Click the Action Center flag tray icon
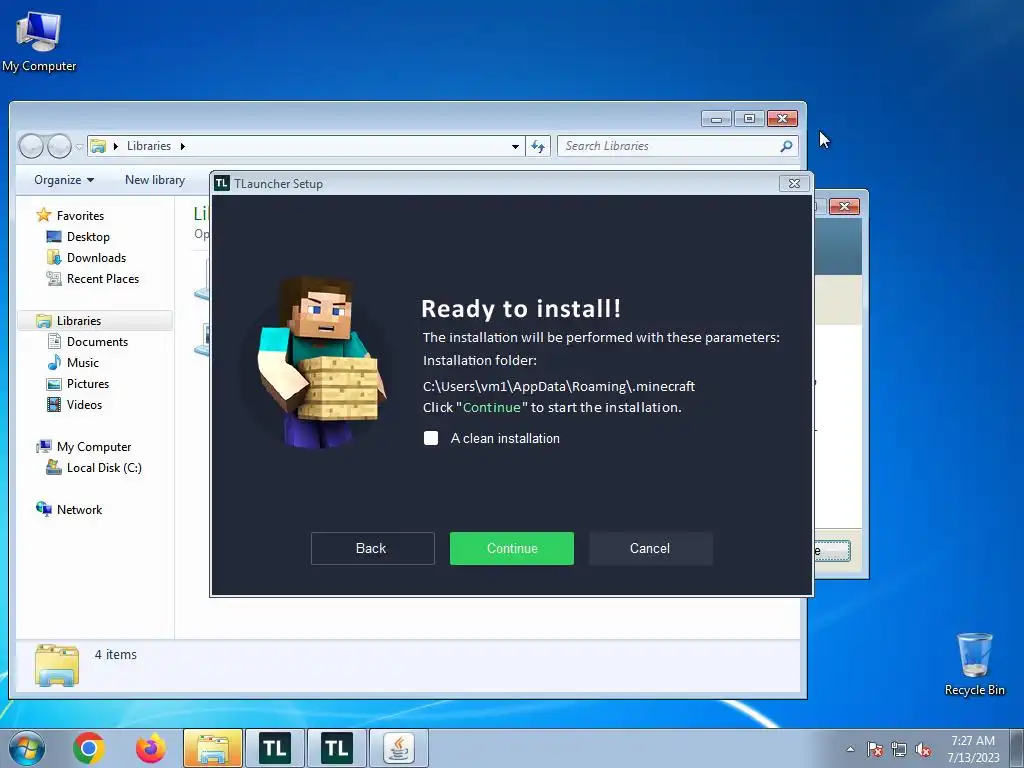The height and width of the screenshot is (768, 1024). pyautogui.click(x=875, y=749)
